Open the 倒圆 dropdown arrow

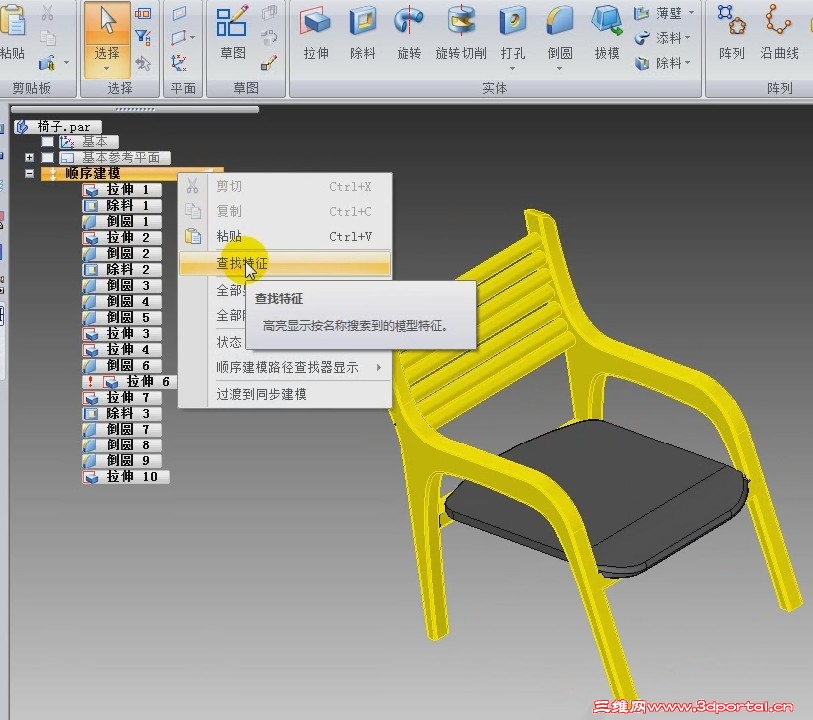[x=559, y=68]
